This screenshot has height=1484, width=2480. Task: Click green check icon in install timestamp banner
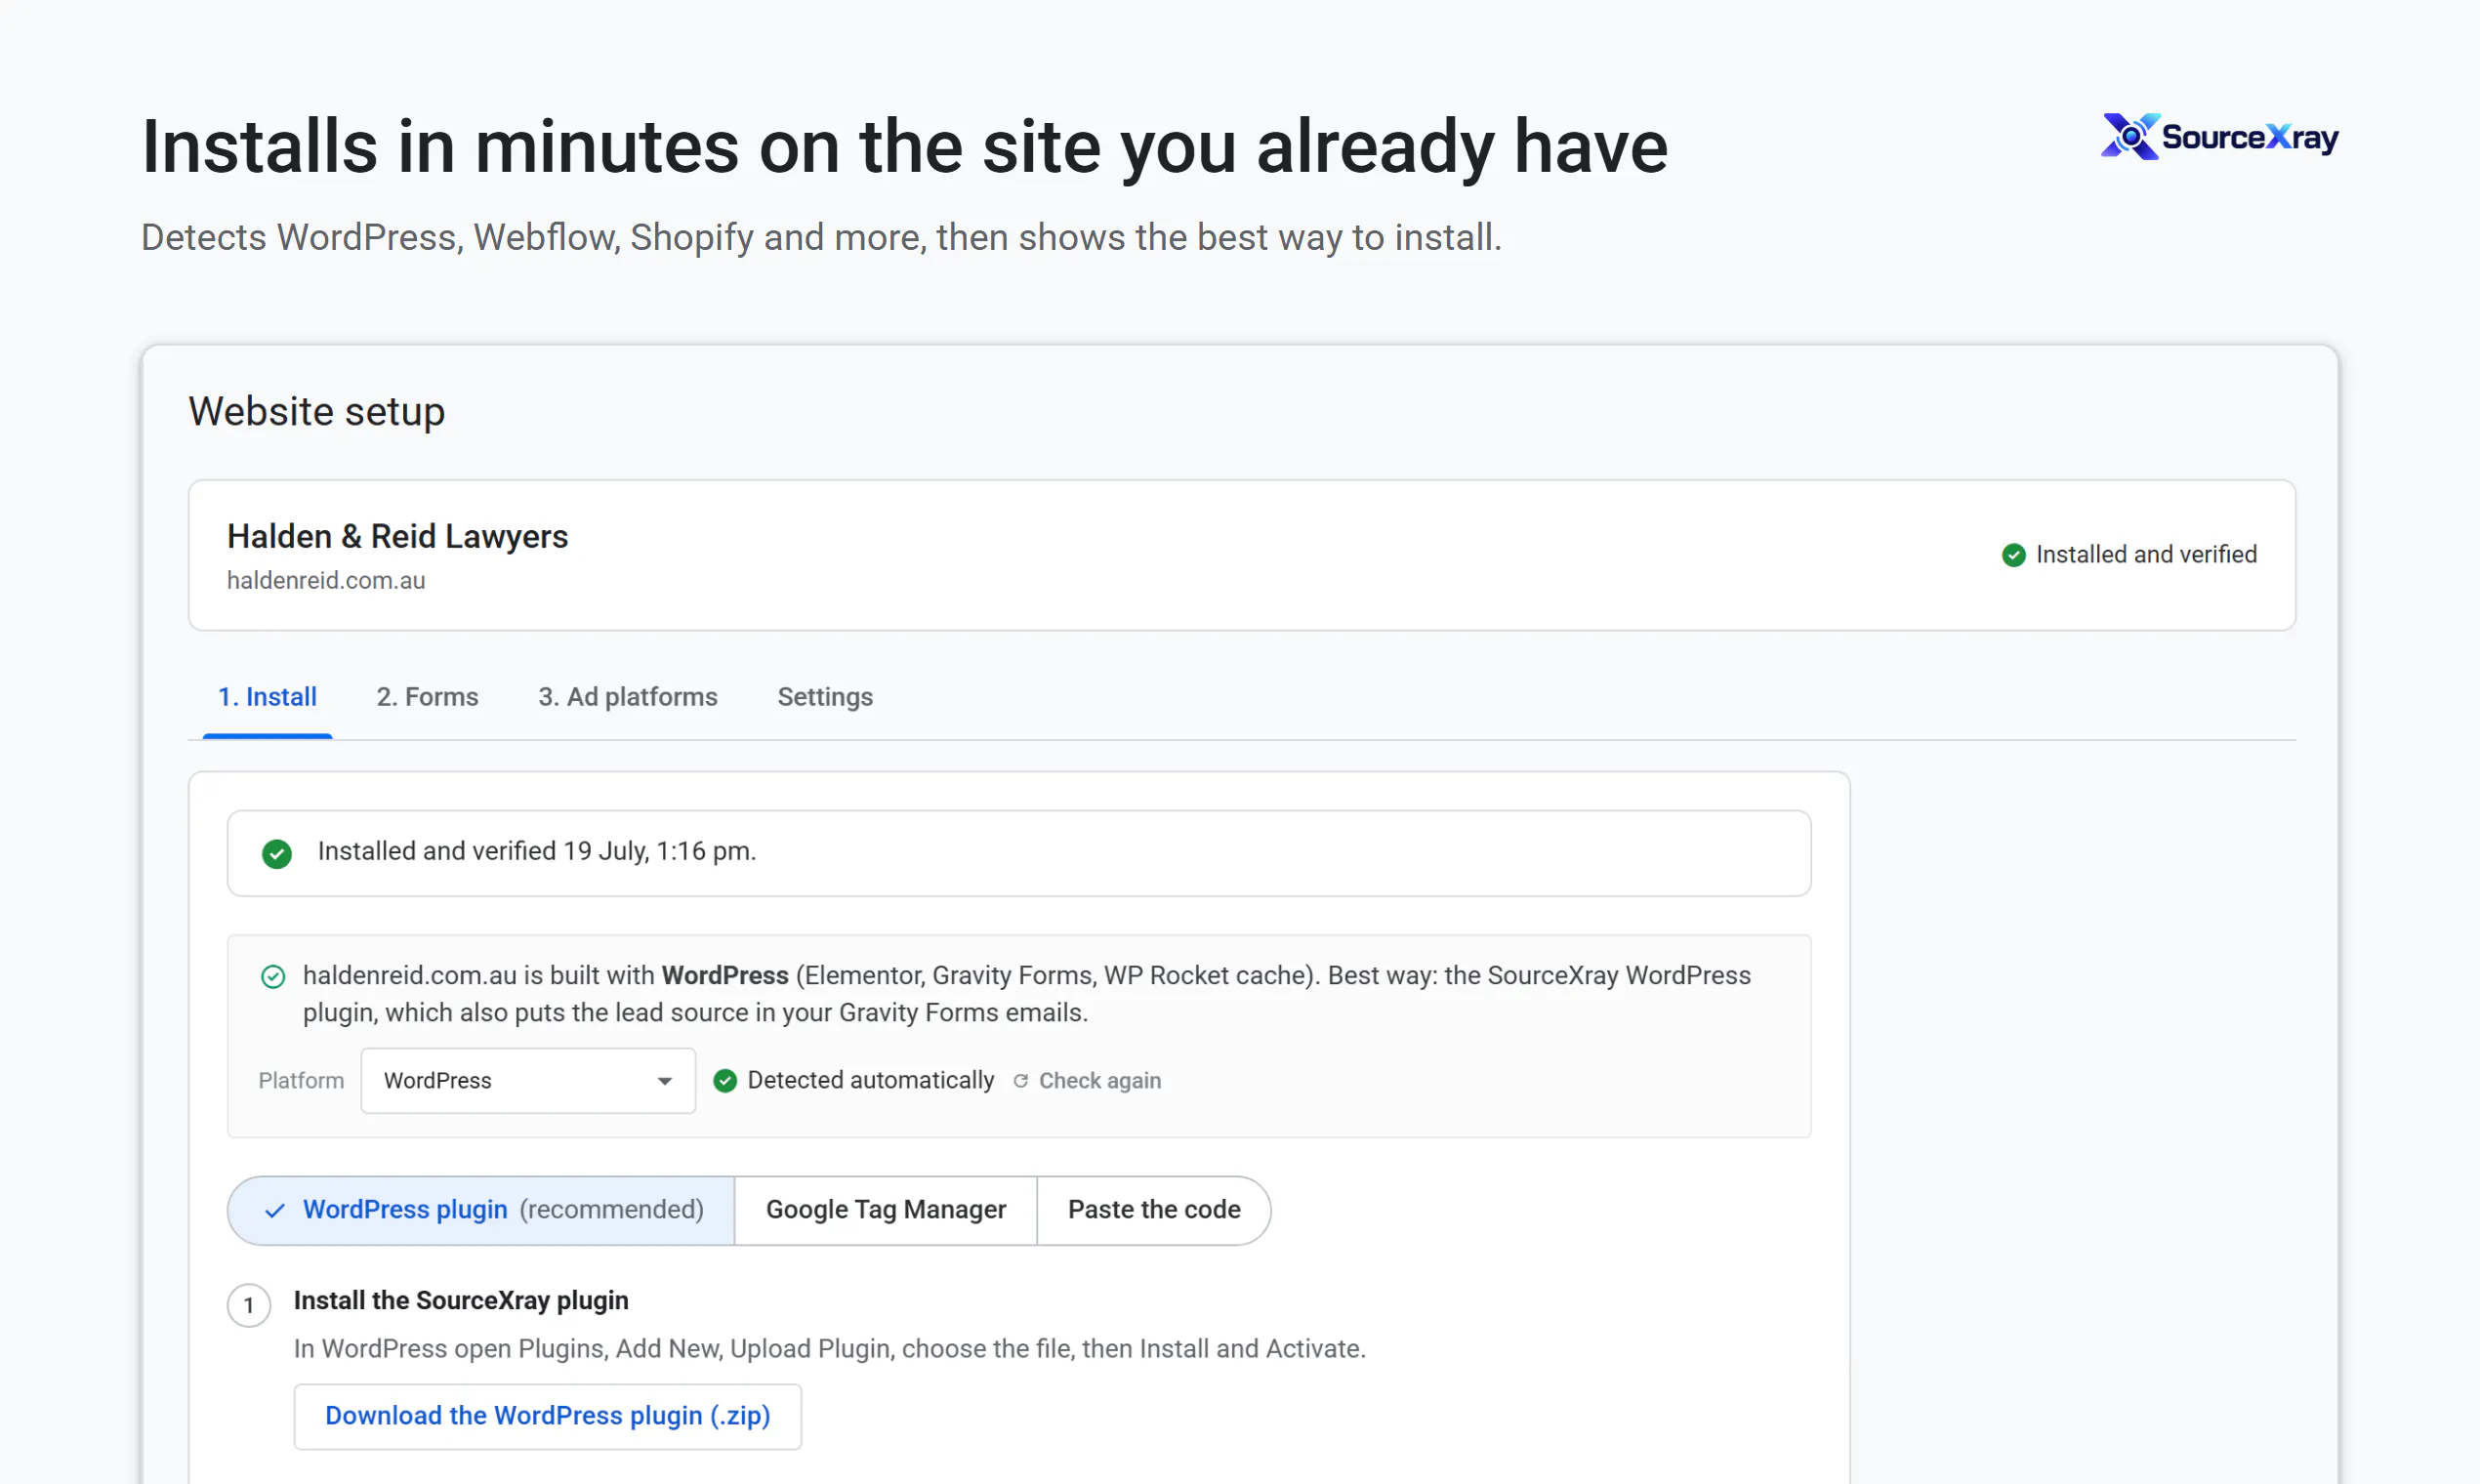[x=277, y=853]
